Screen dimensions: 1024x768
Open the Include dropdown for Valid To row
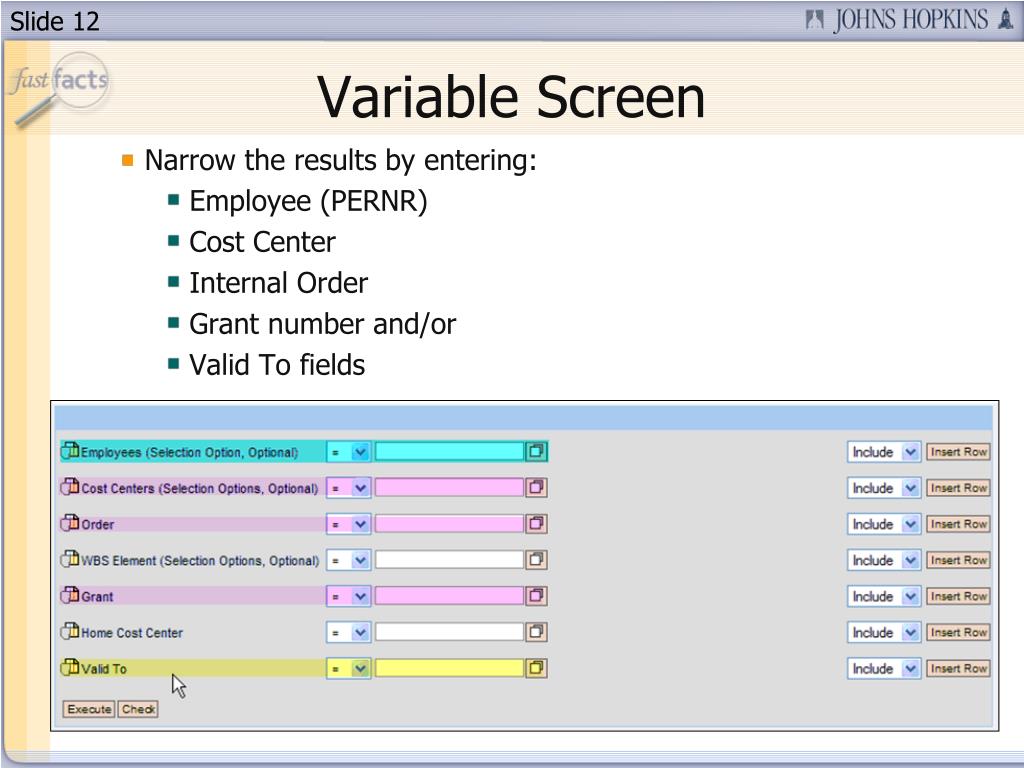(884, 668)
